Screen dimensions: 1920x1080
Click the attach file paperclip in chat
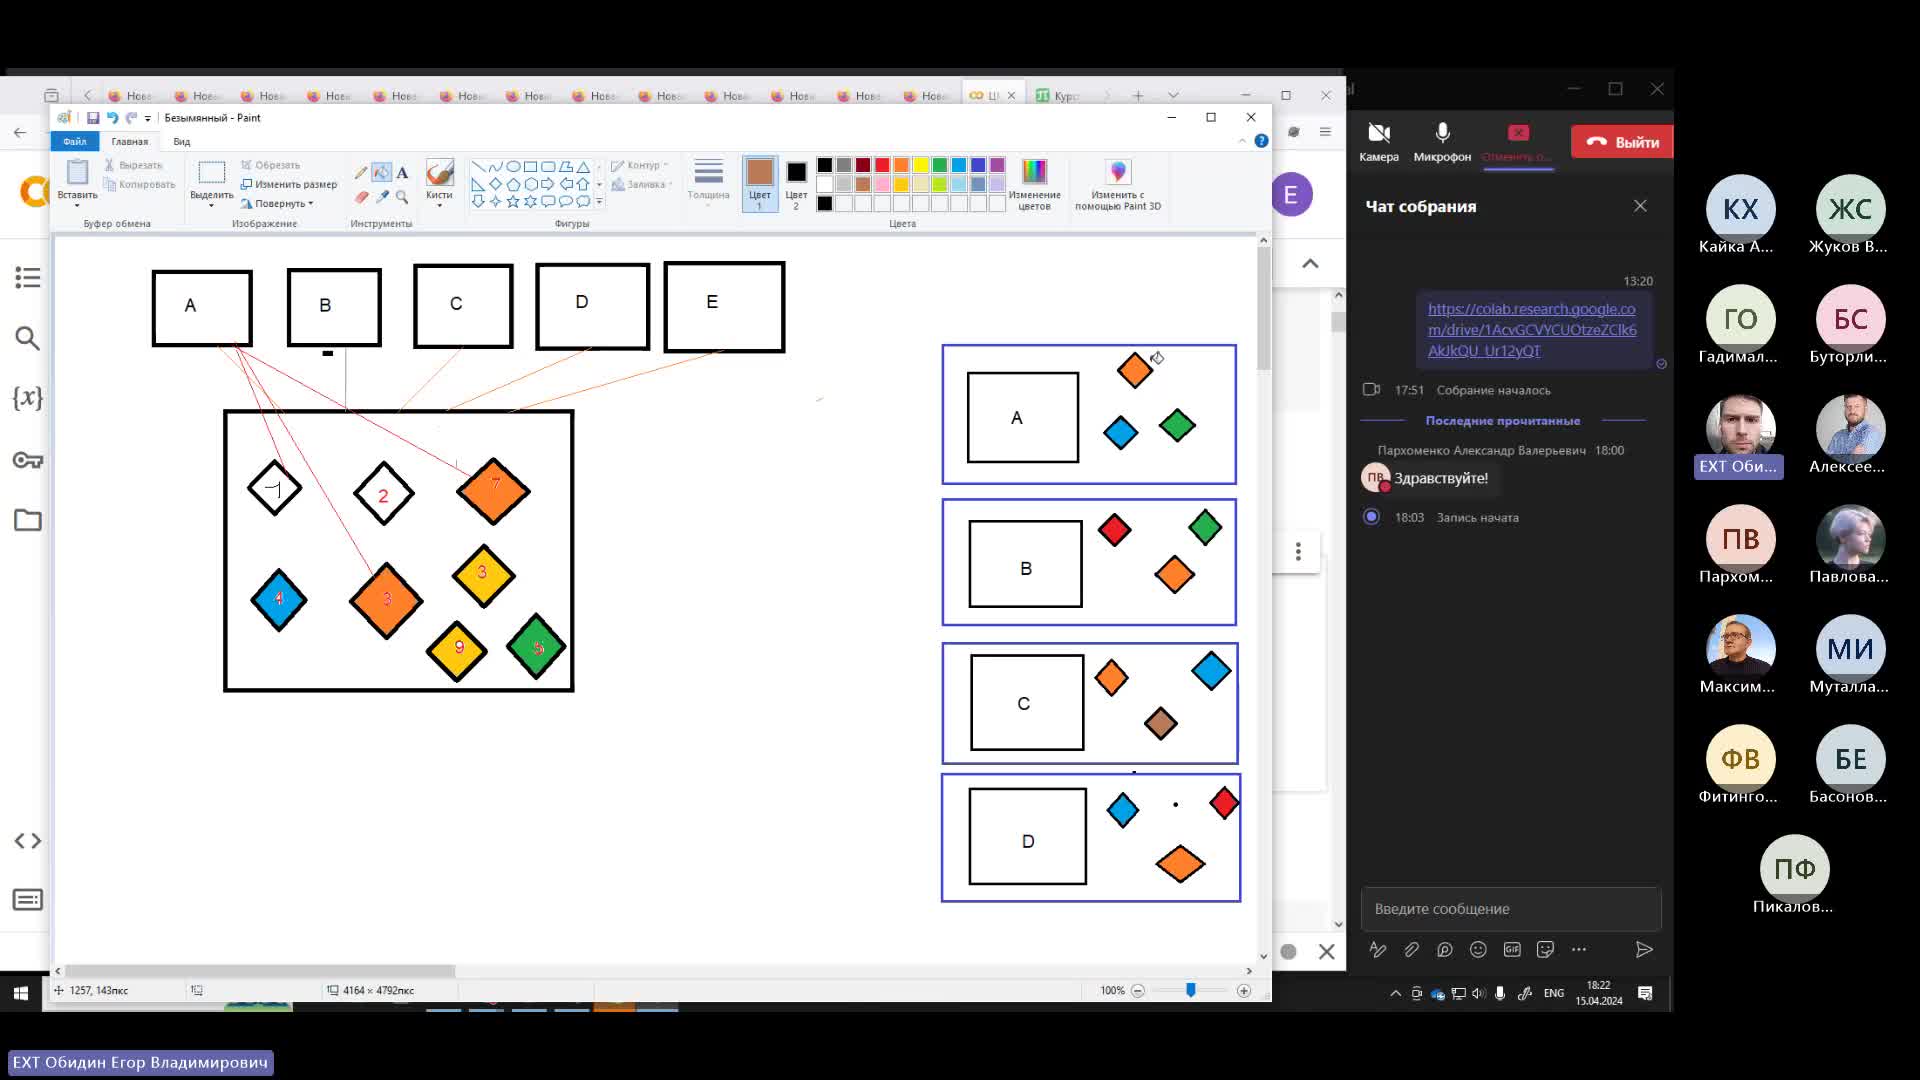pos(1411,950)
